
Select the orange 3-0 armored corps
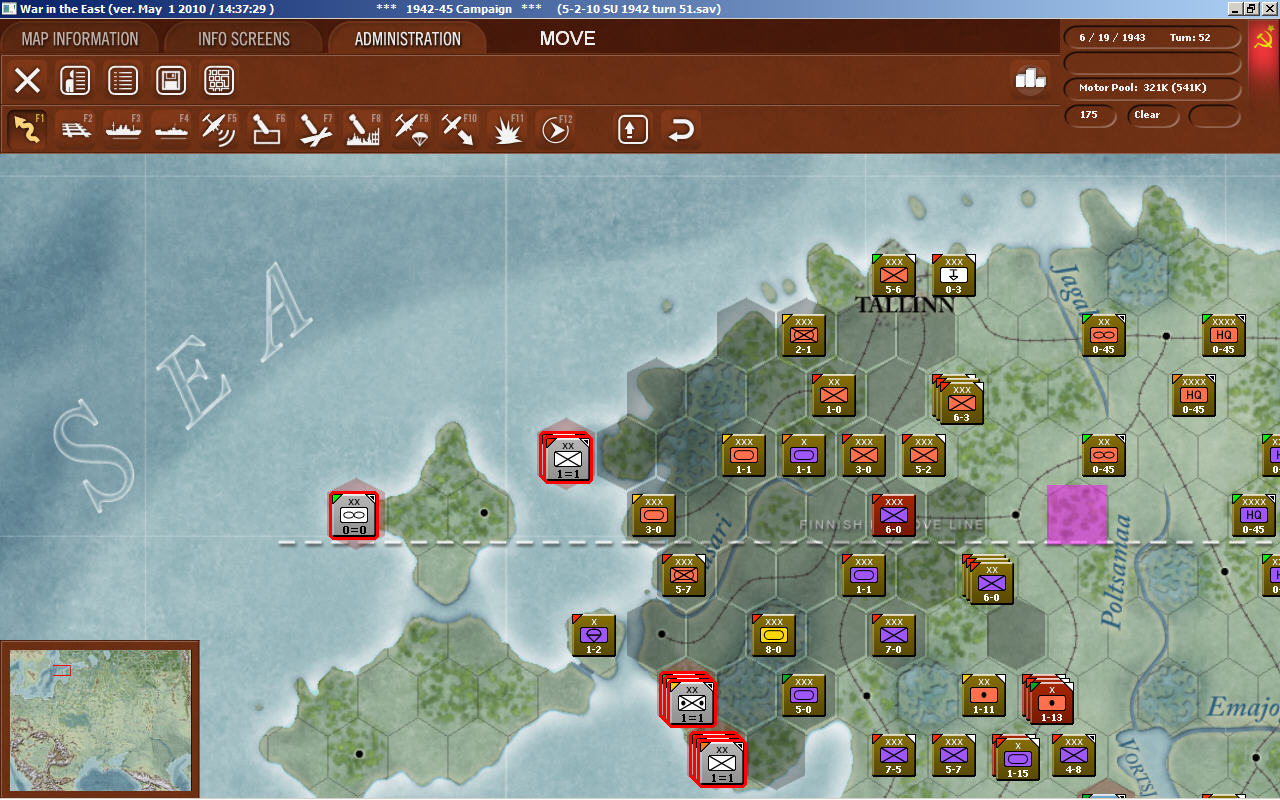[653, 515]
